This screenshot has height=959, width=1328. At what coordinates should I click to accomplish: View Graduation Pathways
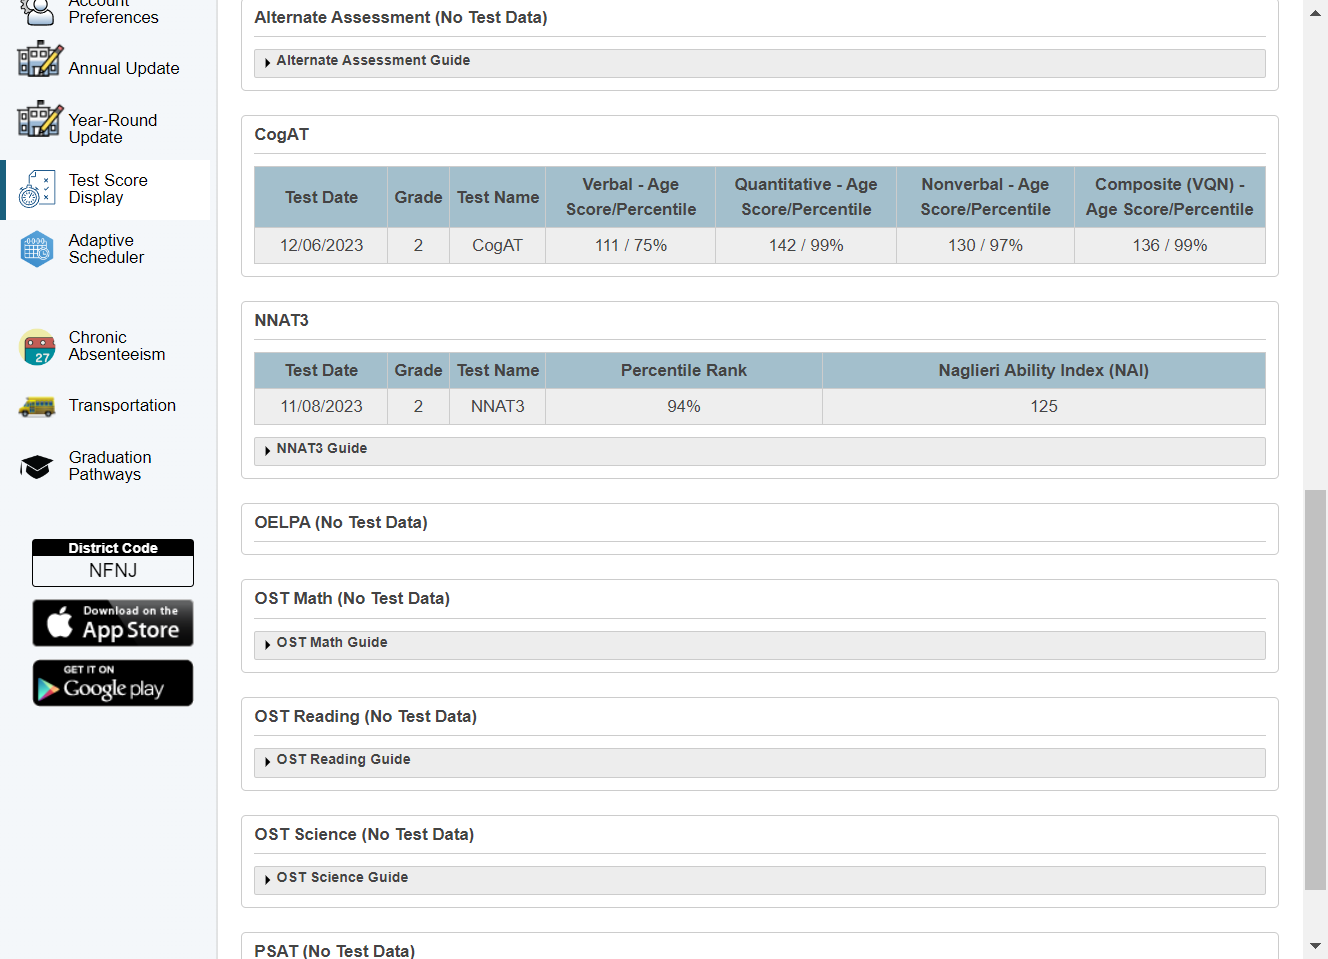(x=110, y=466)
